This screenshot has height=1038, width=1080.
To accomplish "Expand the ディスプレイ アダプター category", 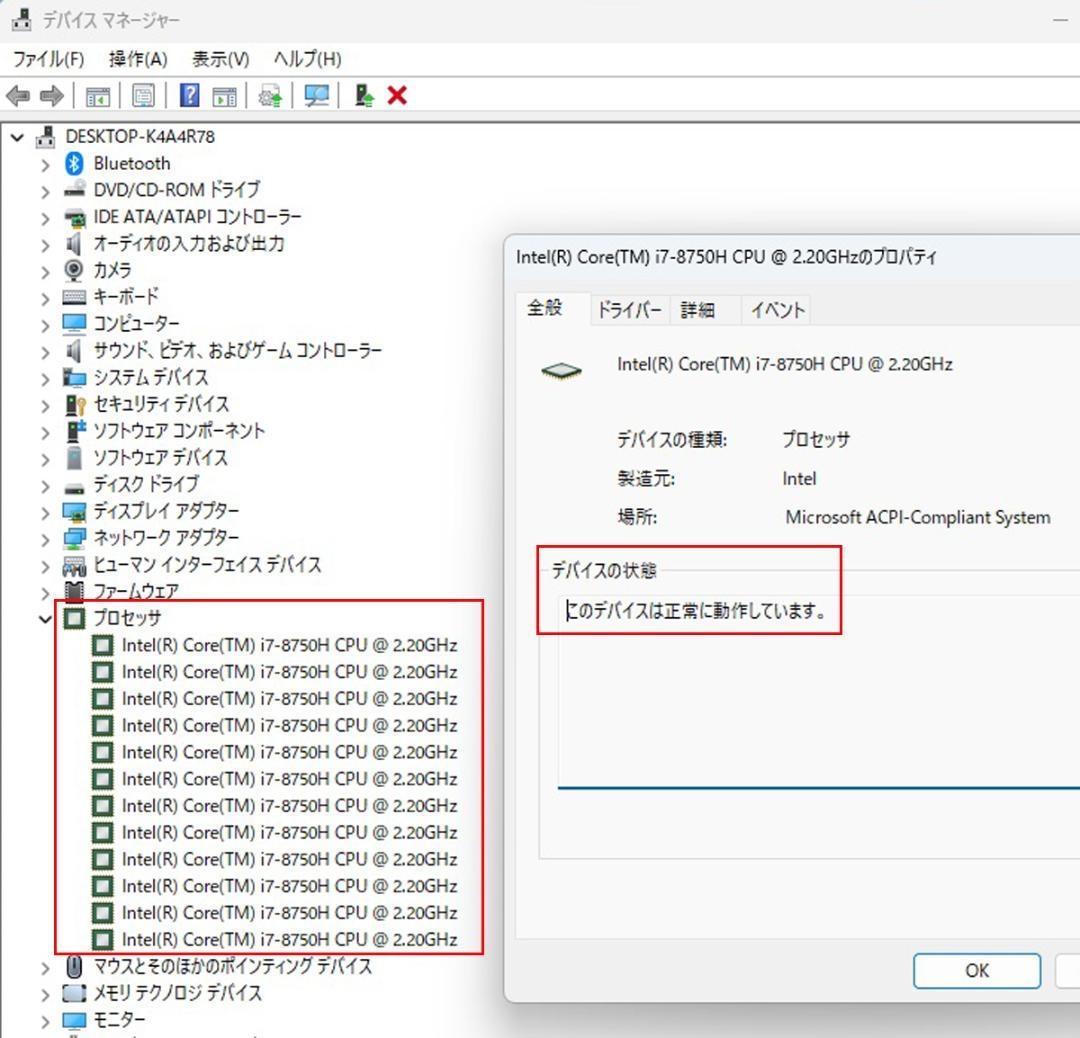I will pyautogui.click(x=45, y=510).
